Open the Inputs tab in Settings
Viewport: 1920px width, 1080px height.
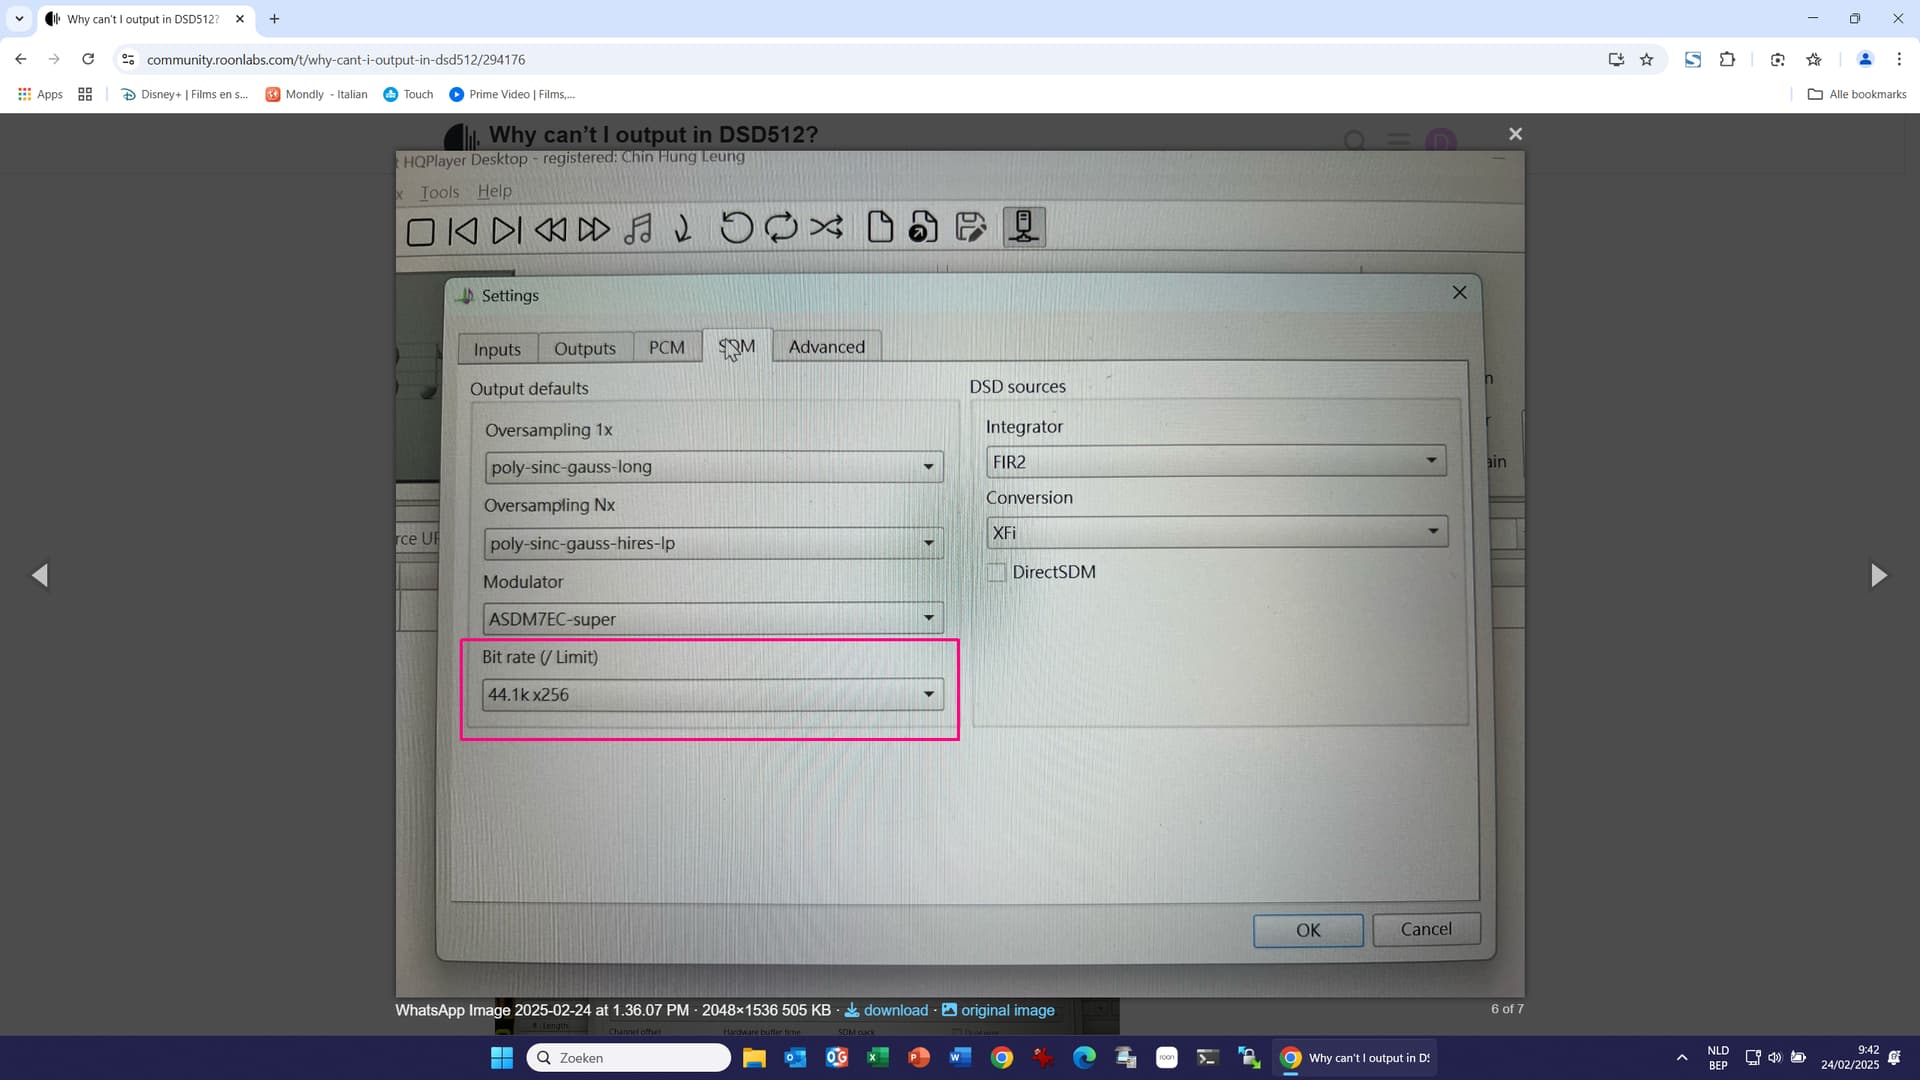tap(497, 349)
